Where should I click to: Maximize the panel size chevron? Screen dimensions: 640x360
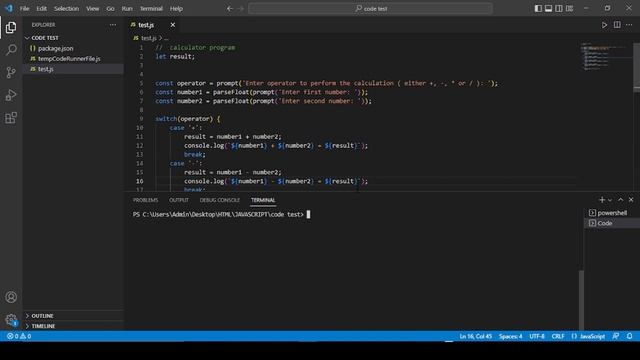[620, 200]
